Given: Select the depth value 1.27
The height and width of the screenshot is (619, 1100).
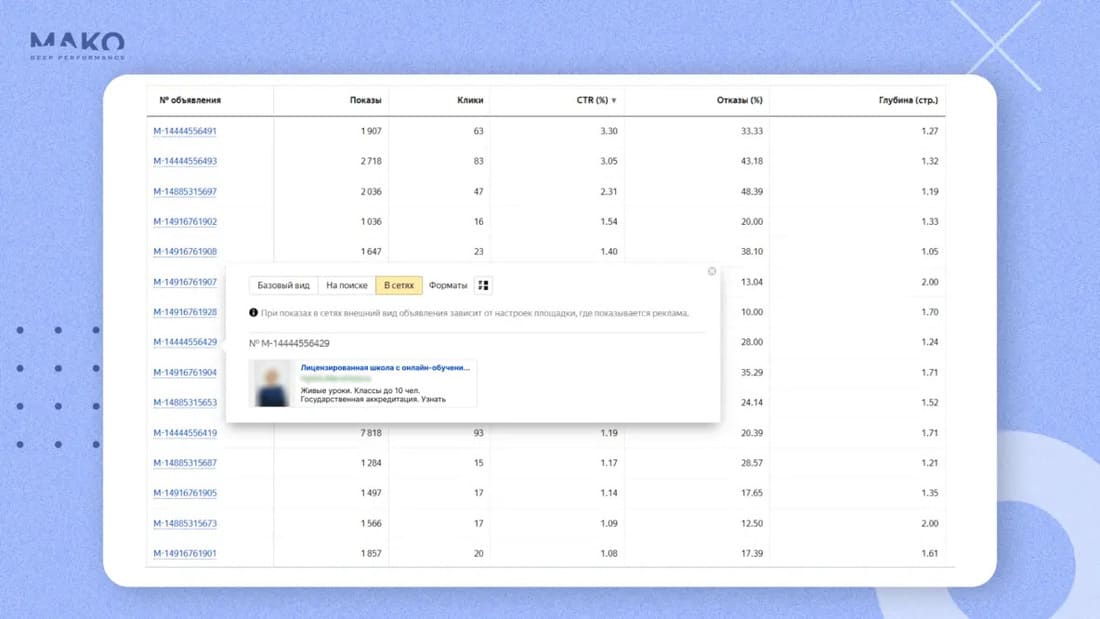Looking at the screenshot, I should pos(930,131).
